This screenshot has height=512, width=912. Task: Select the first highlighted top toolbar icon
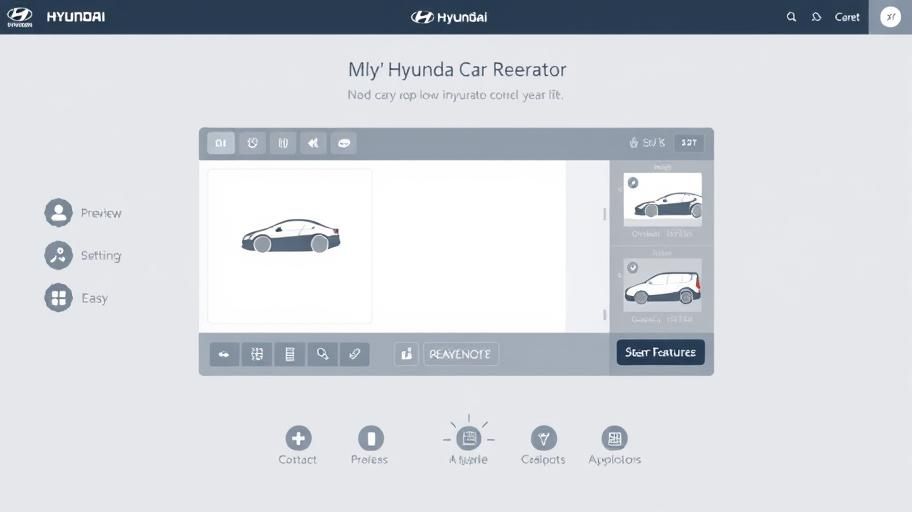[x=221, y=143]
